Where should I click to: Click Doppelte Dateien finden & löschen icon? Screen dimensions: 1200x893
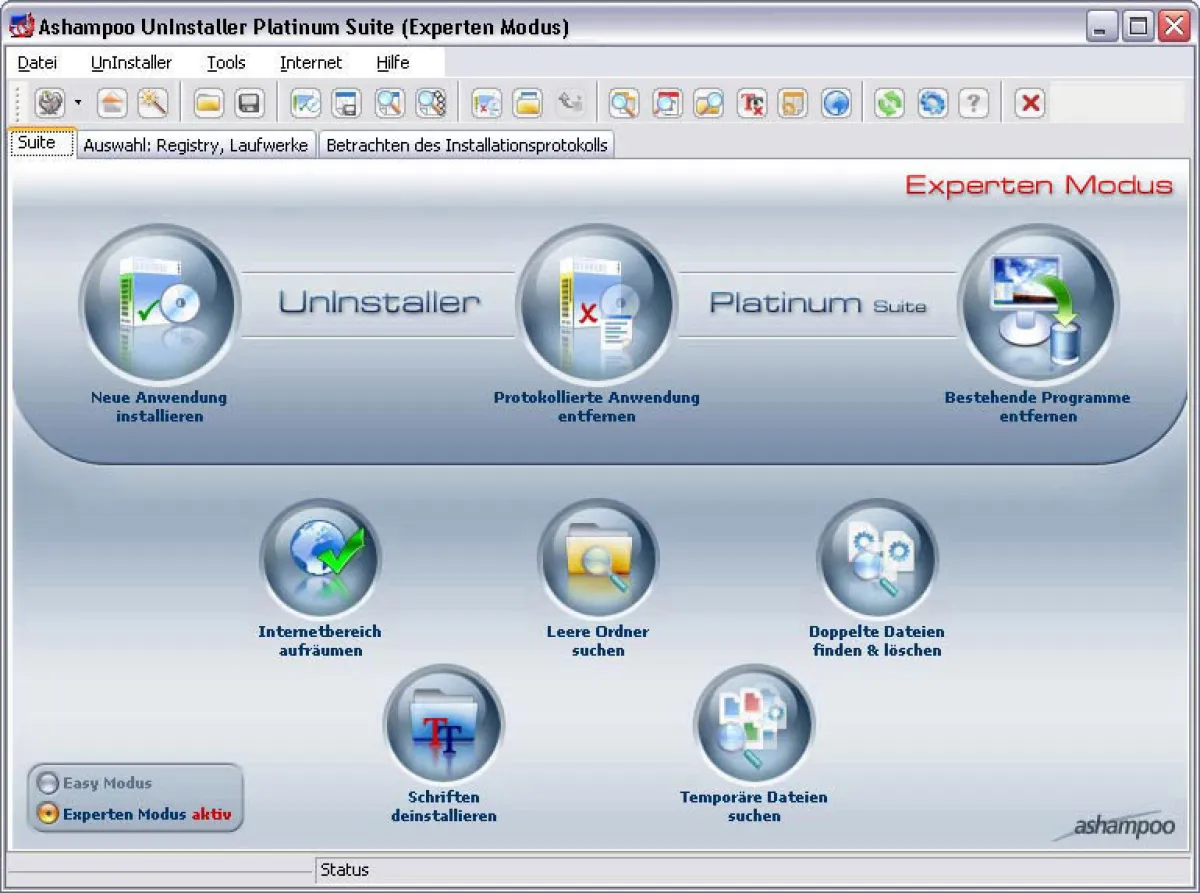point(876,559)
